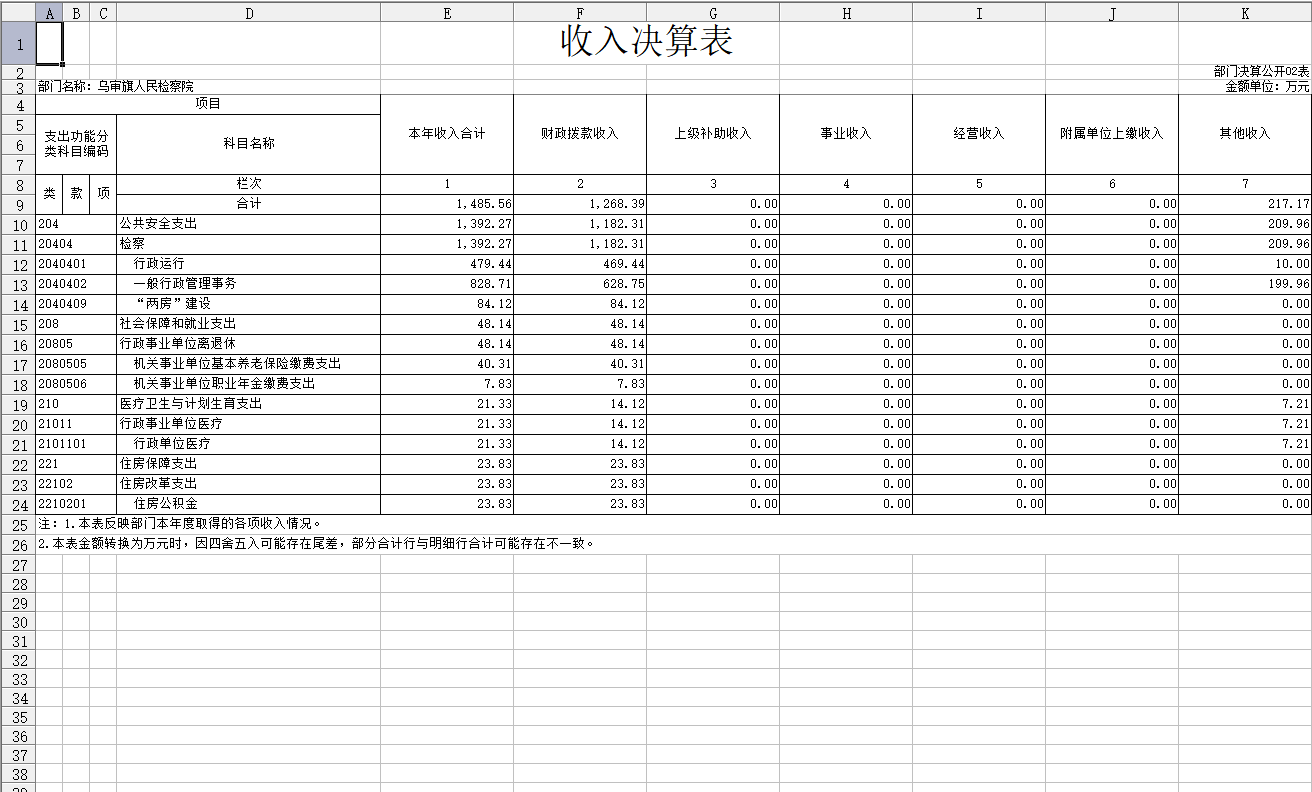The image size is (1312, 792).
Task: Click the value 828.71
Action: (447, 284)
